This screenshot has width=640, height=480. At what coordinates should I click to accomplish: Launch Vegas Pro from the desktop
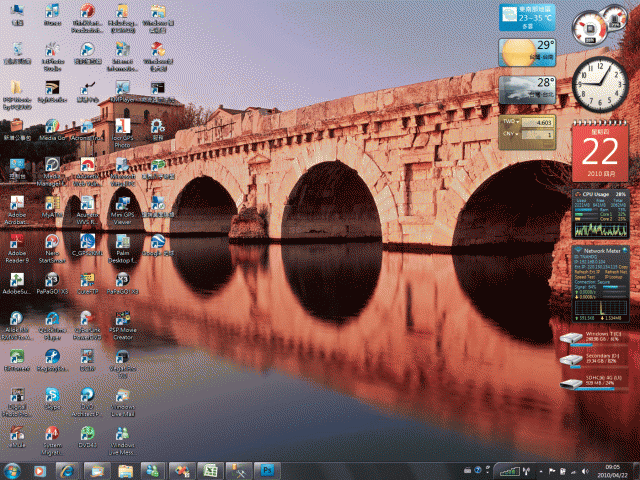tap(122, 355)
